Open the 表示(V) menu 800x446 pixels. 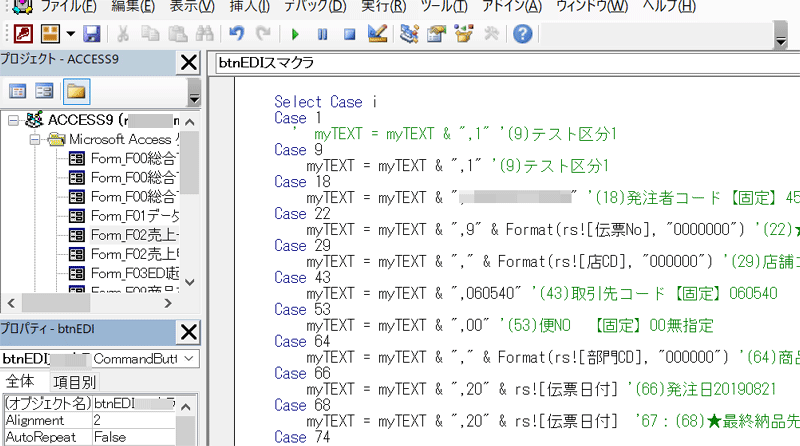click(192, 6)
